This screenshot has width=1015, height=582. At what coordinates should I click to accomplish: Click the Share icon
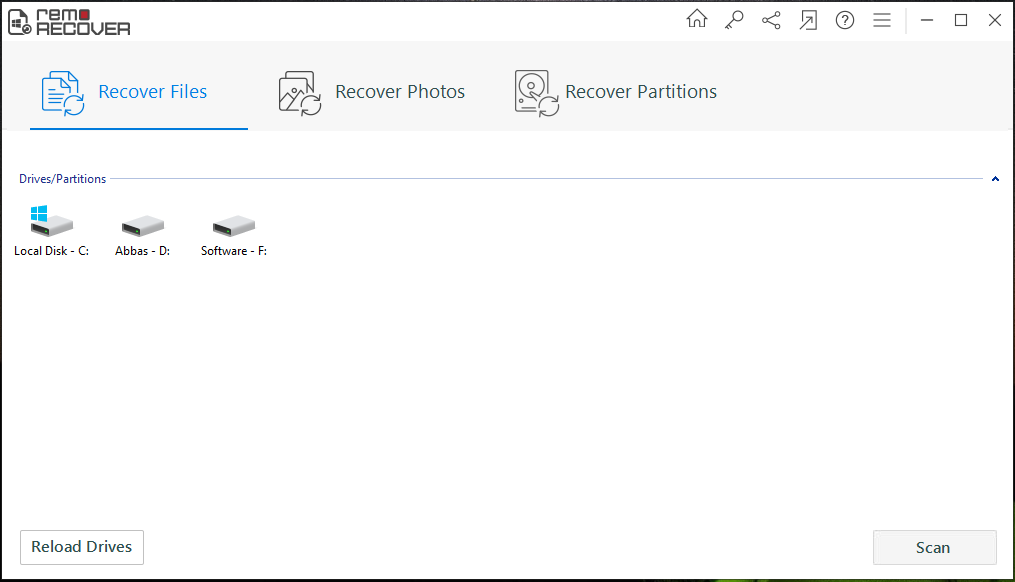[x=771, y=20]
